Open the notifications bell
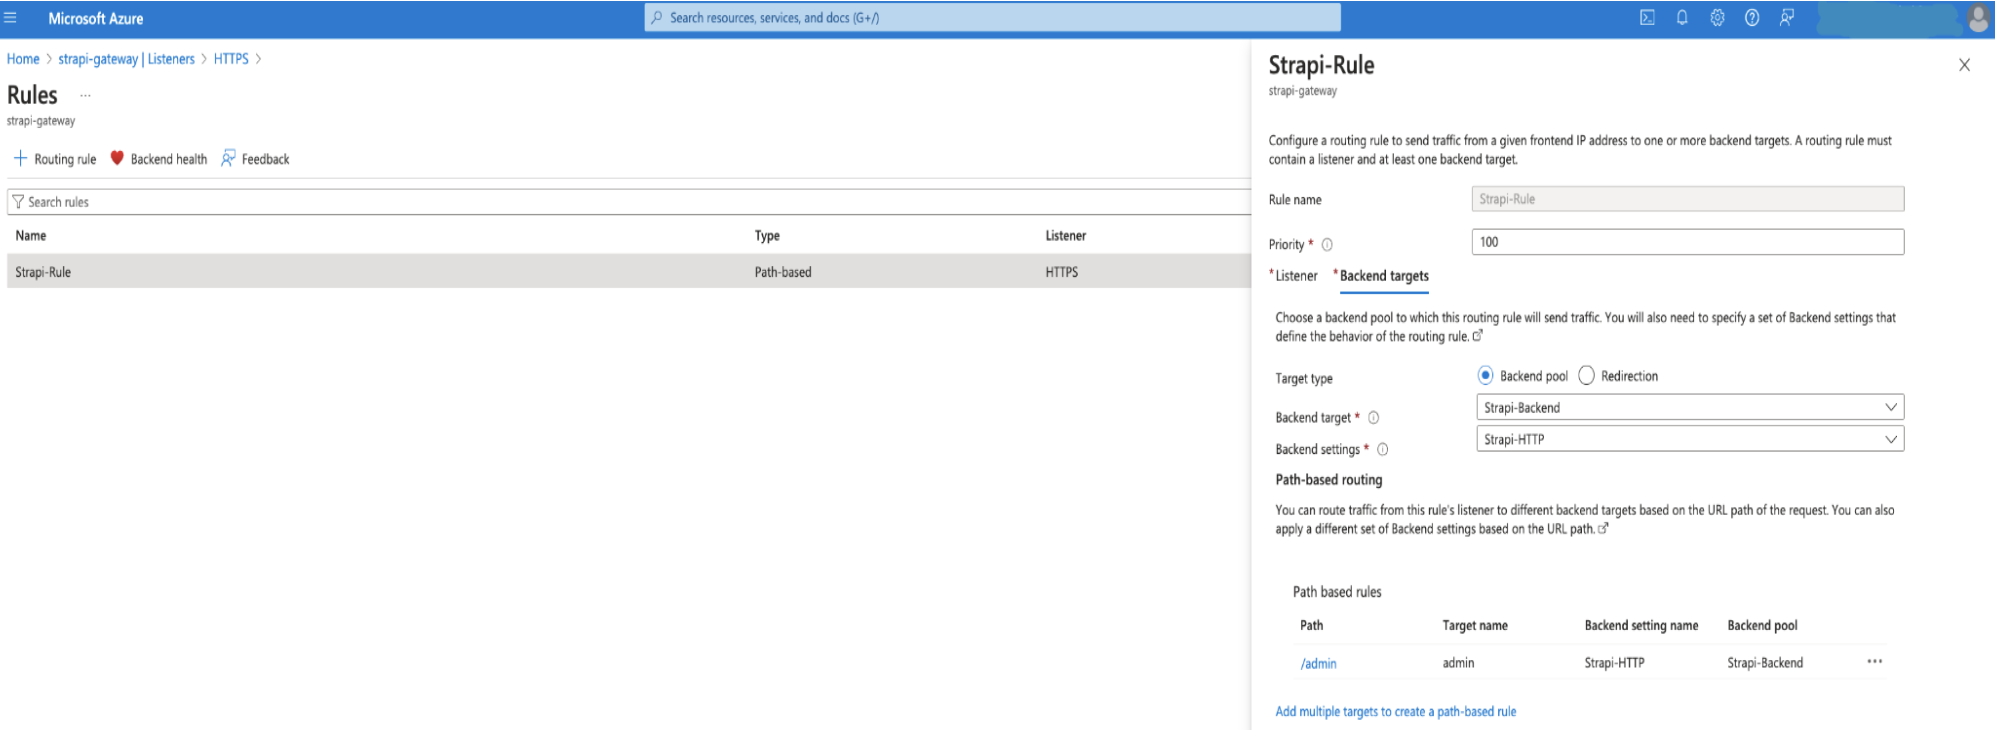Screen dimensions: 1996x730 1682,18
